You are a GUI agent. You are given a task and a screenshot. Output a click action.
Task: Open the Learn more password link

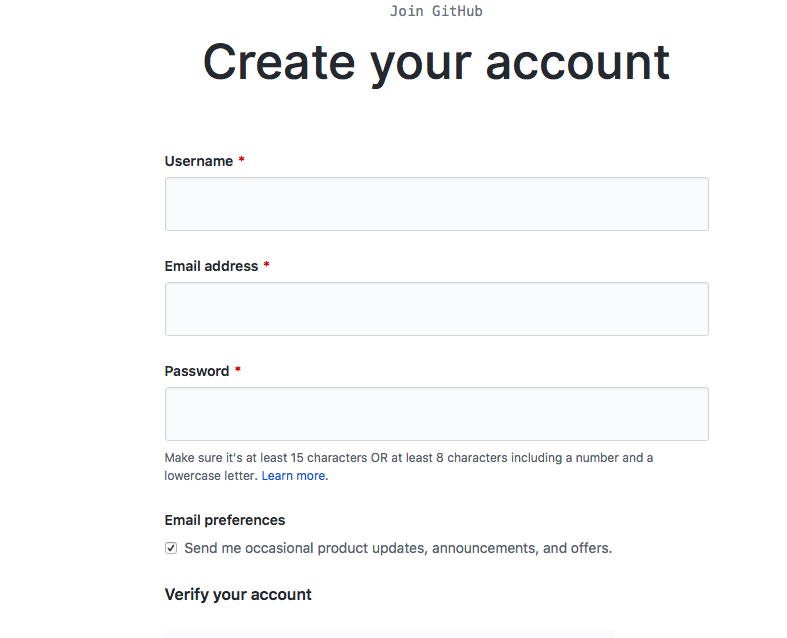293,476
